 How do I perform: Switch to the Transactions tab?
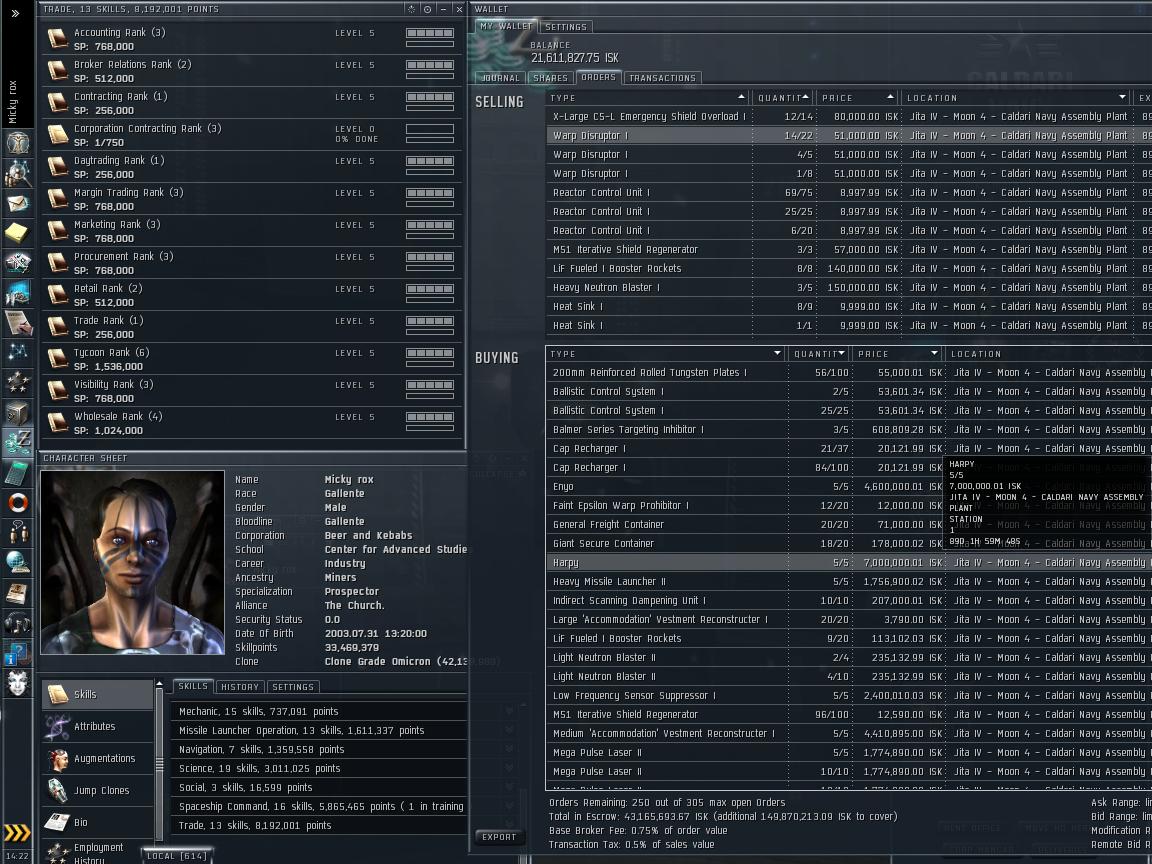(663, 78)
